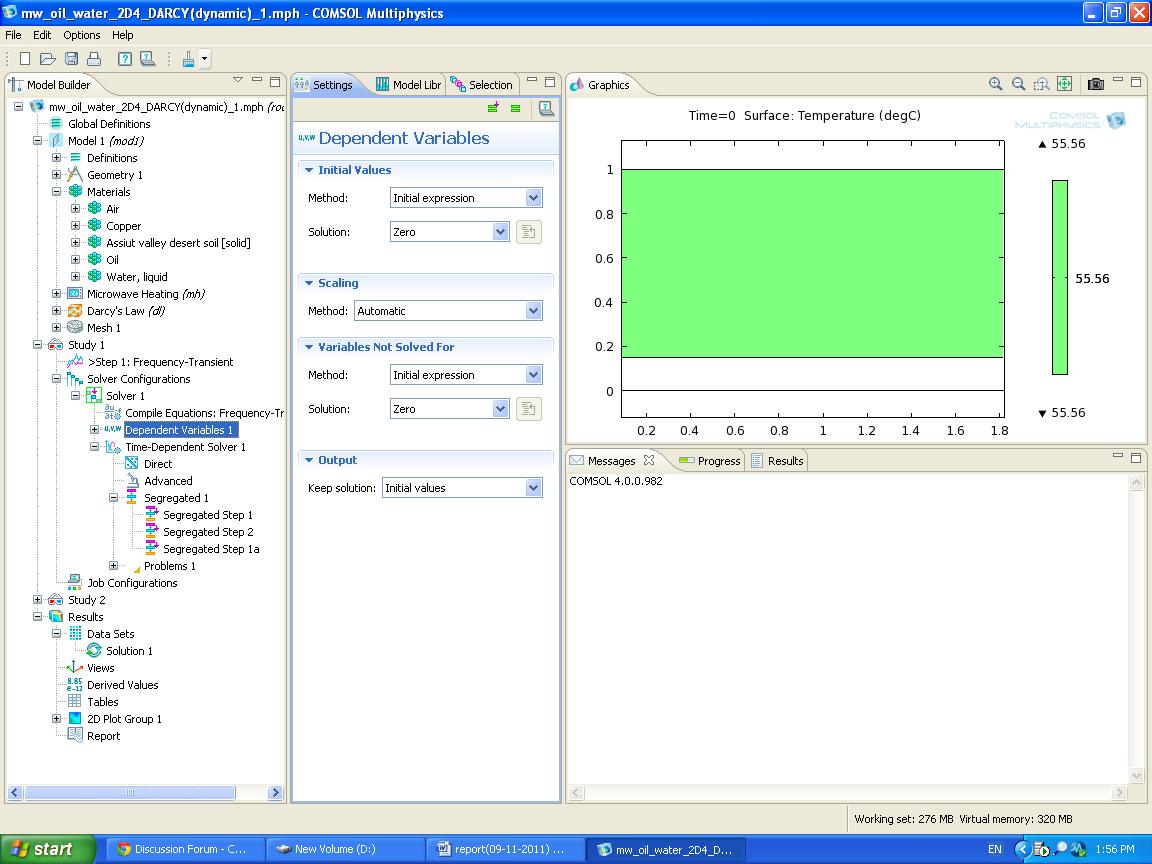Screen dimensions: 1152x864
Task: Click the Print icon in main toolbar
Action: point(93,59)
